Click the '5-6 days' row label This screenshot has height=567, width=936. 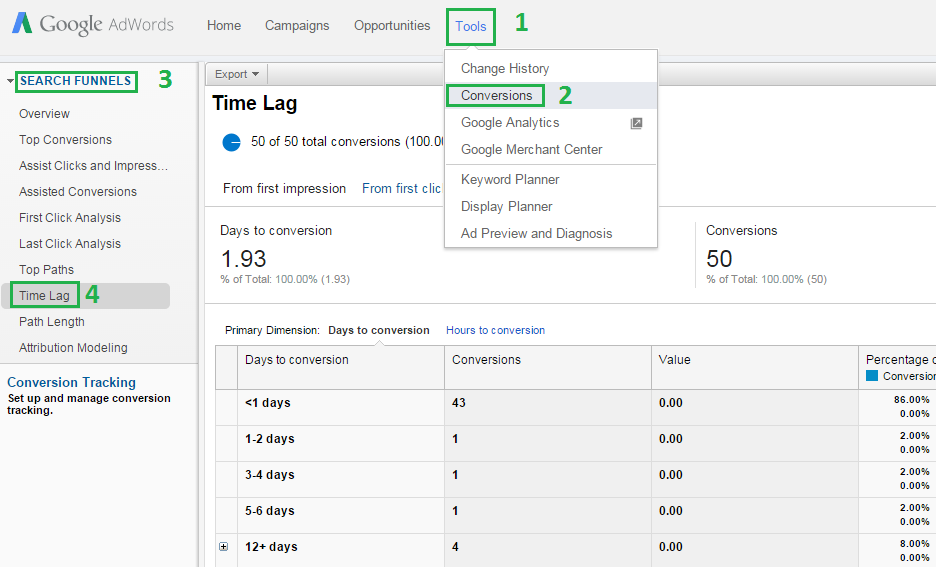tap(269, 511)
